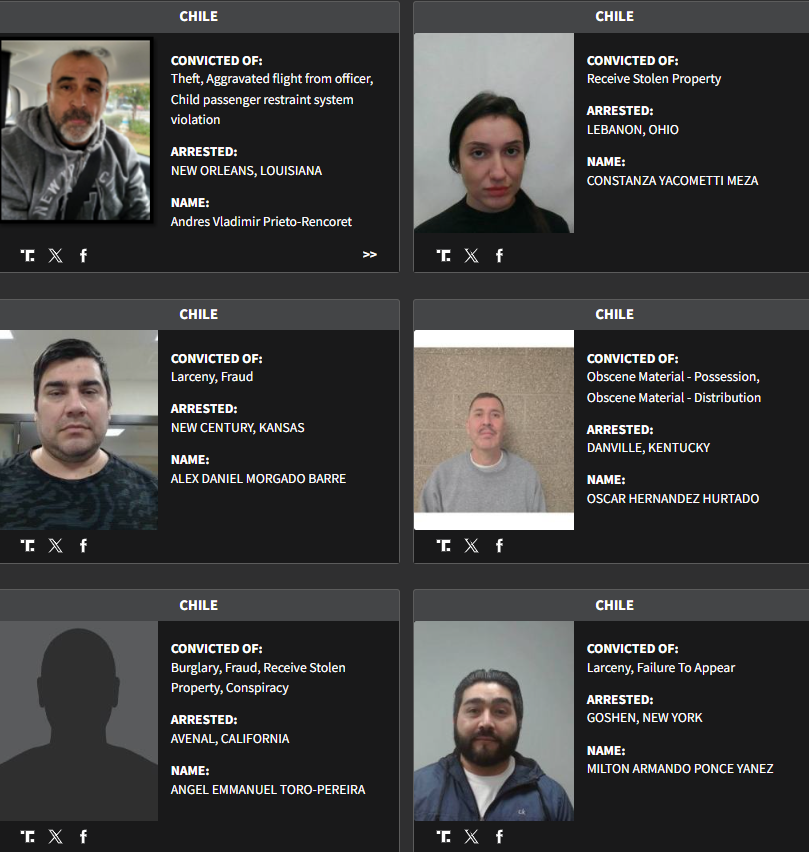
Task: Share Andres Prieto-Rencoret card on X
Action: click(55, 255)
